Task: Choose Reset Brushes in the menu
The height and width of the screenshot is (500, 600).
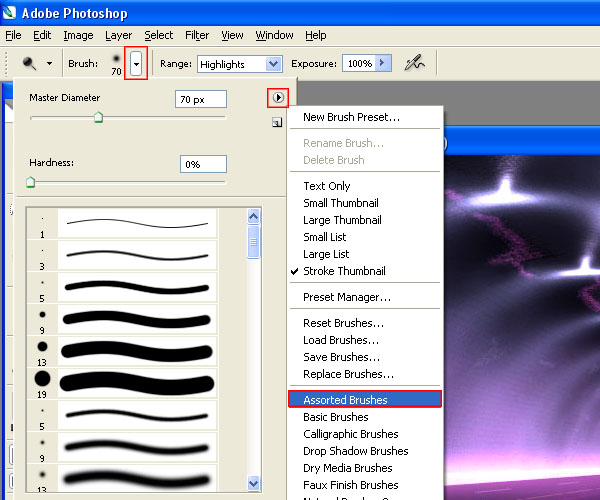Action: pyautogui.click(x=365, y=323)
